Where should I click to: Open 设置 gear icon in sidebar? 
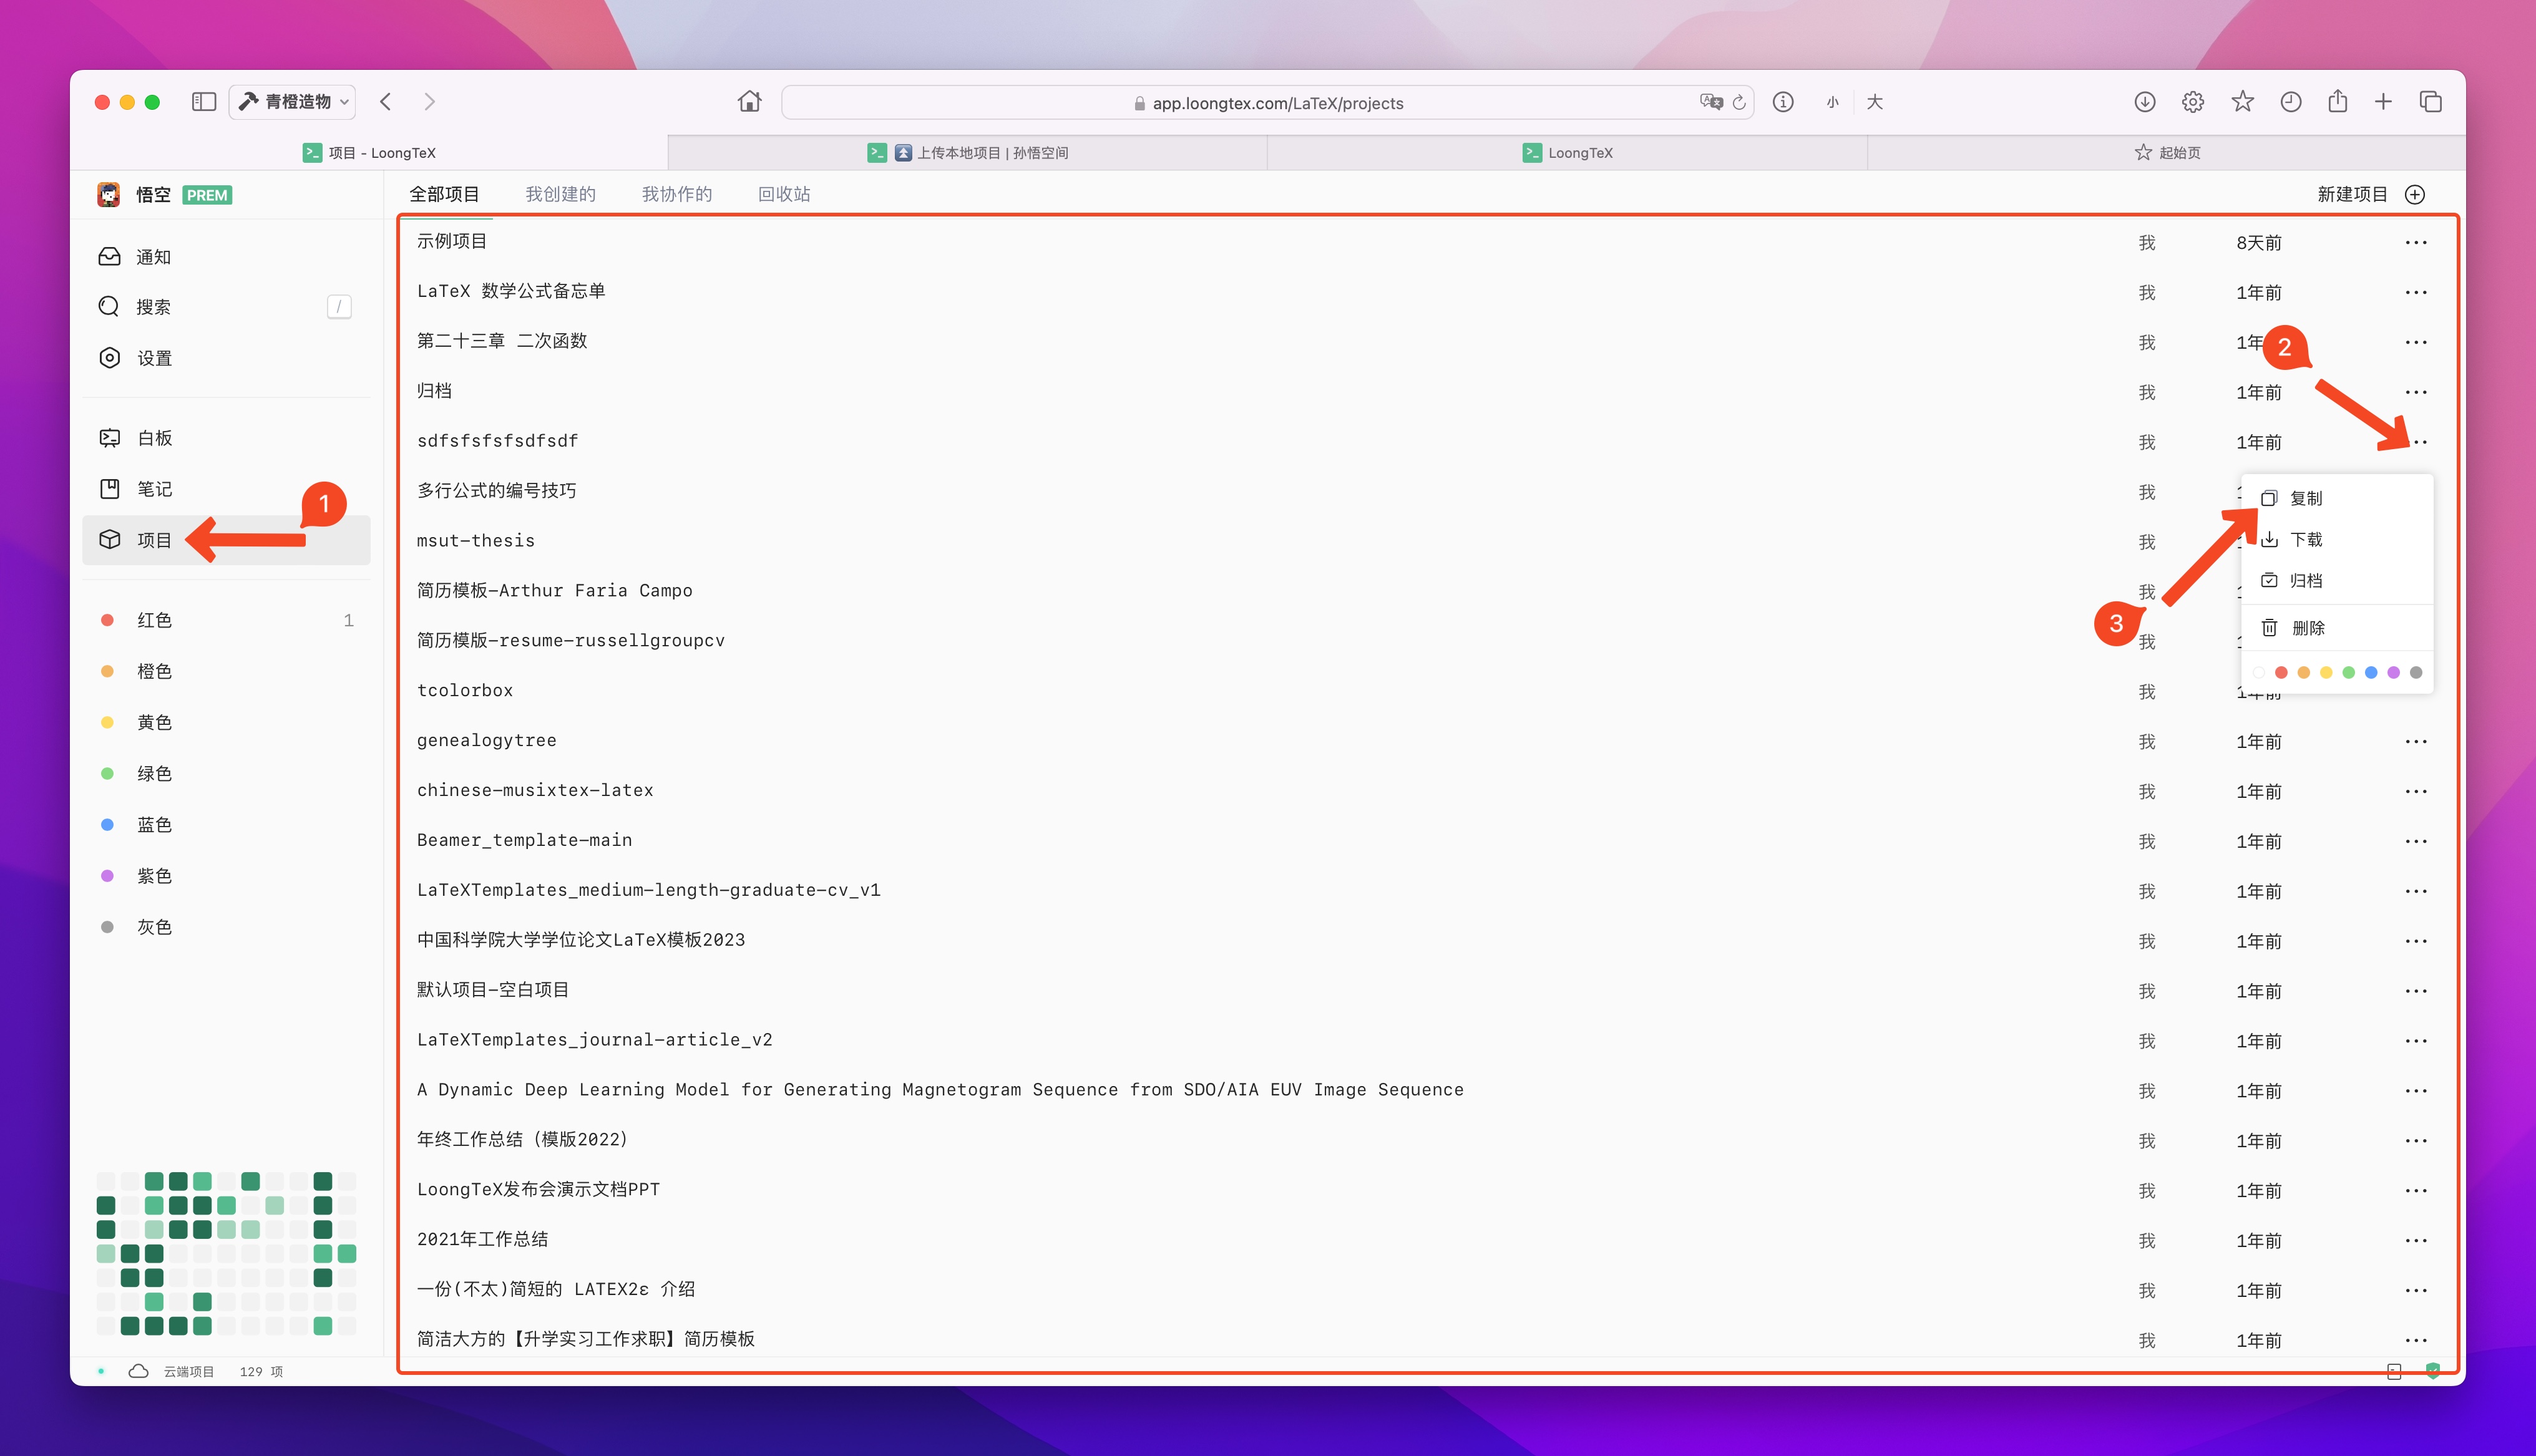(x=110, y=358)
